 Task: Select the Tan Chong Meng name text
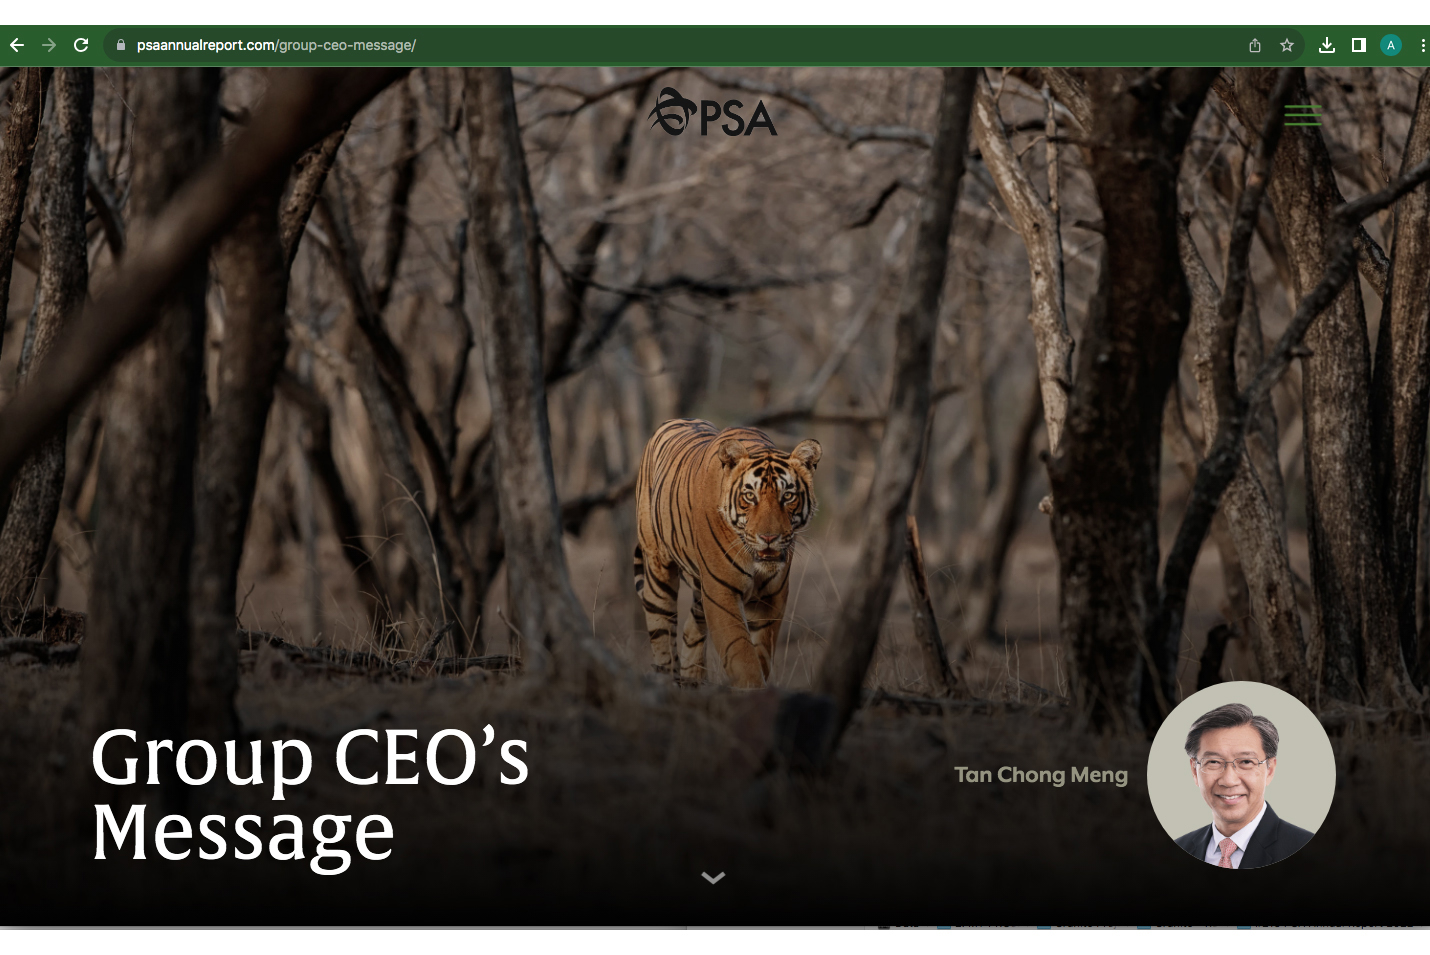point(1041,775)
